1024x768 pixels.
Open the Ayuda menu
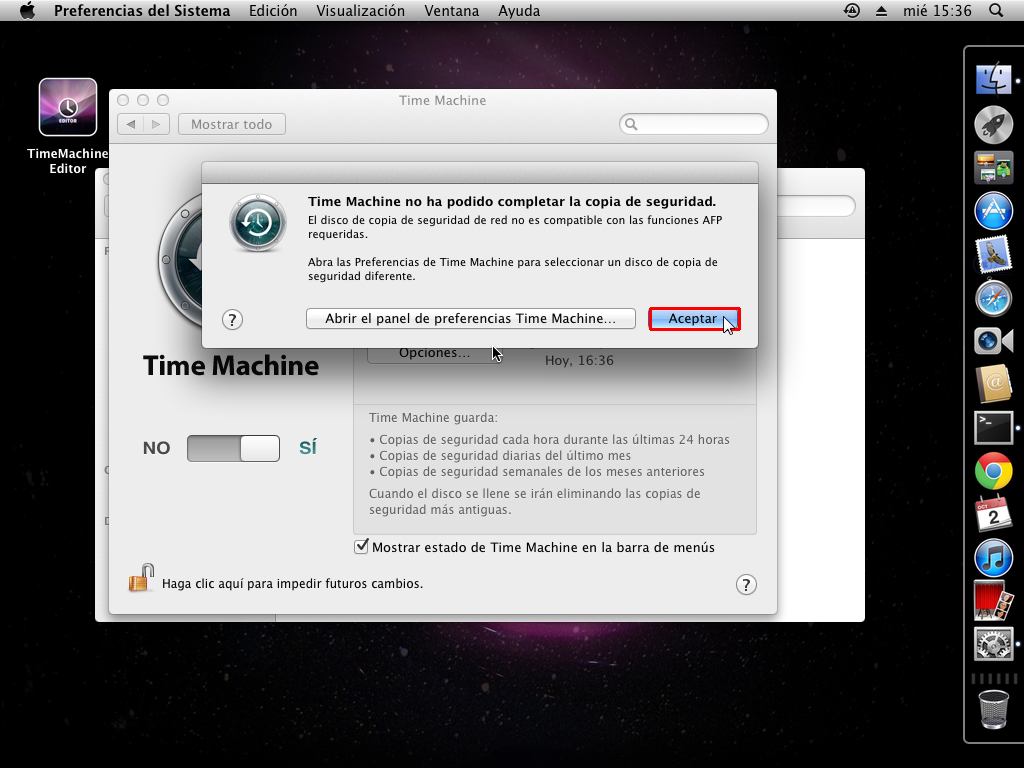click(x=519, y=11)
